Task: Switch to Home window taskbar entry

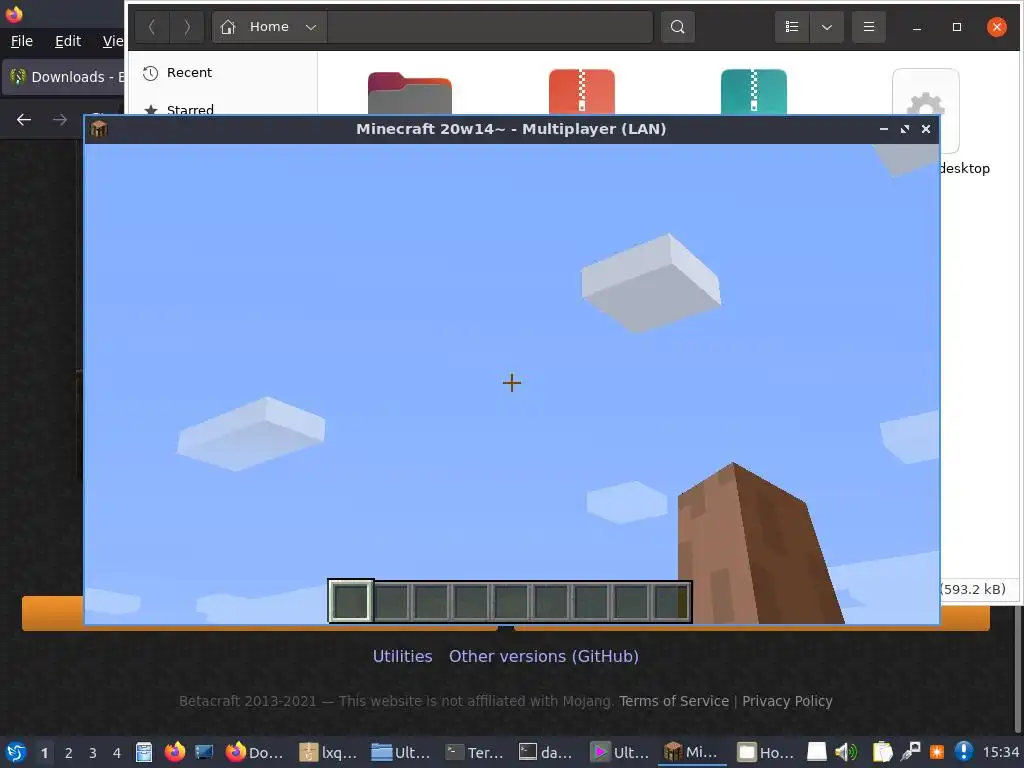Action: coord(765,752)
